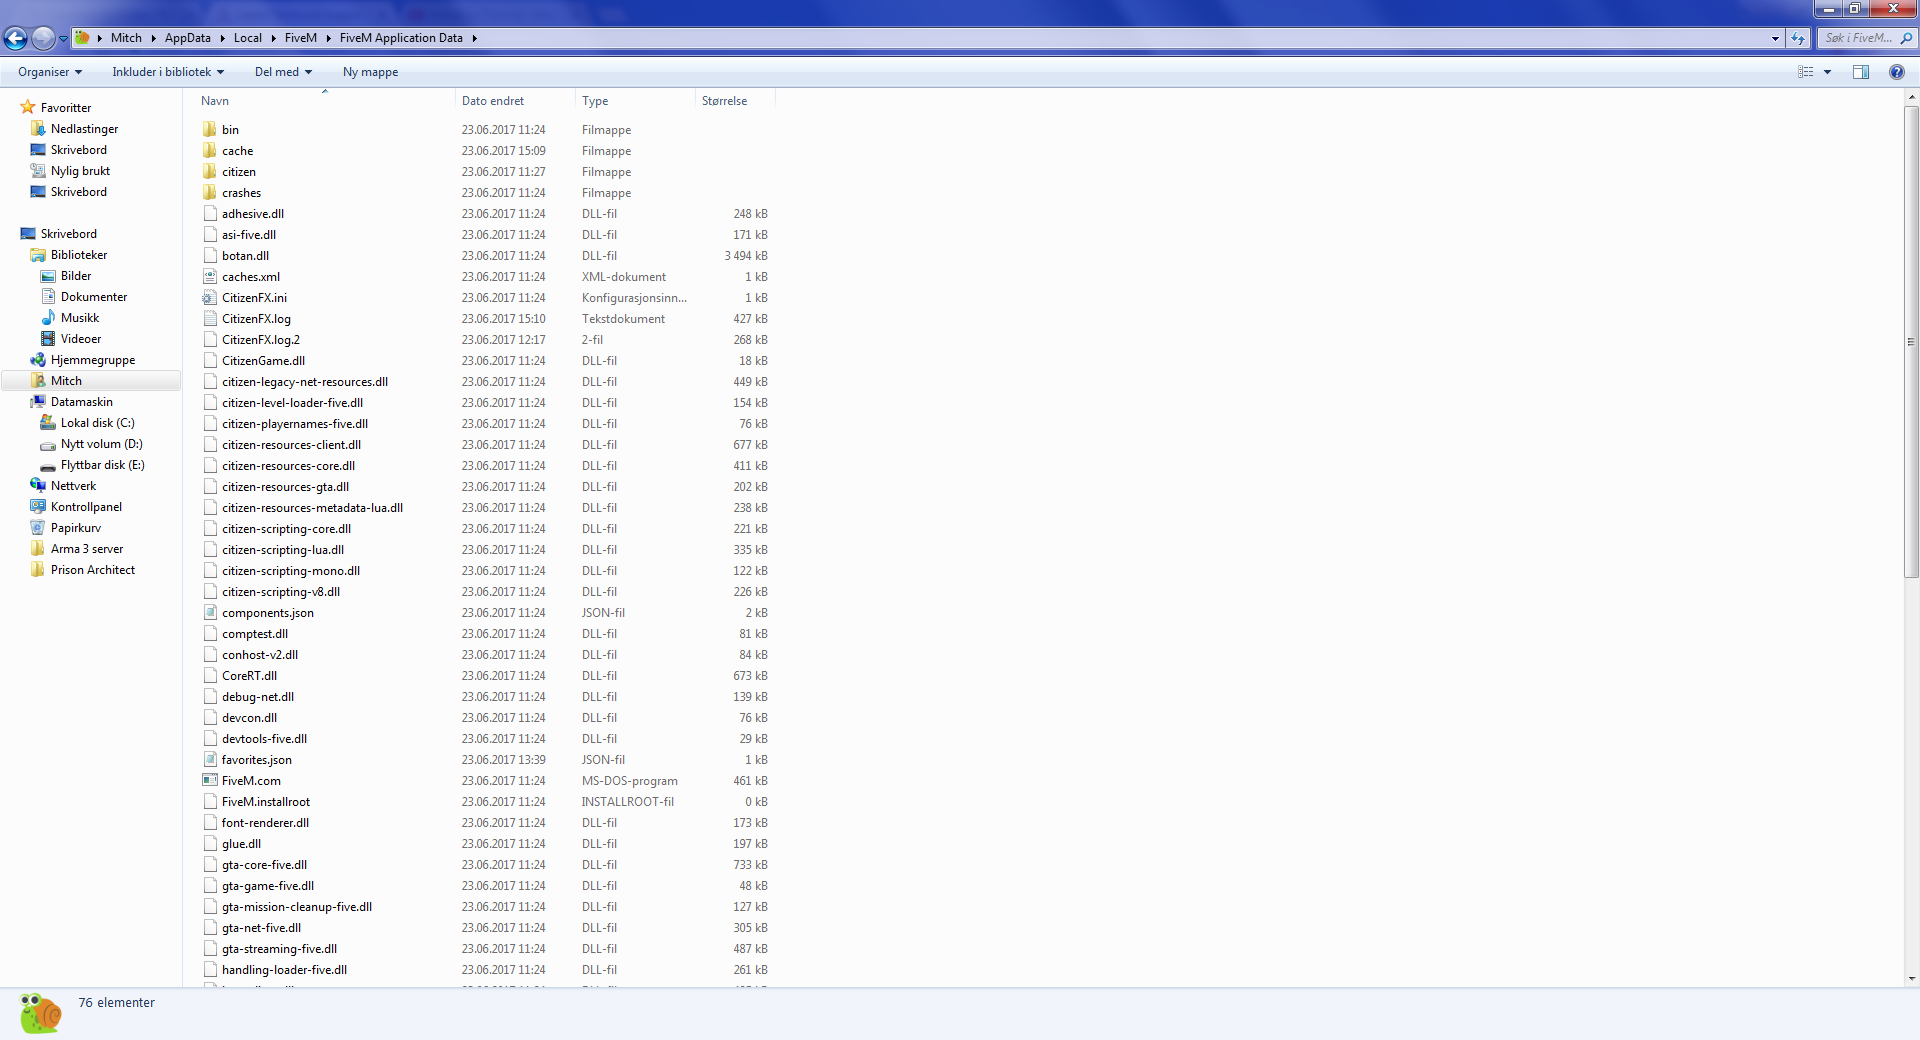Click the Favoritter star icon
The width and height of the screenshot is (1920, 1040).
coord(28,107)
